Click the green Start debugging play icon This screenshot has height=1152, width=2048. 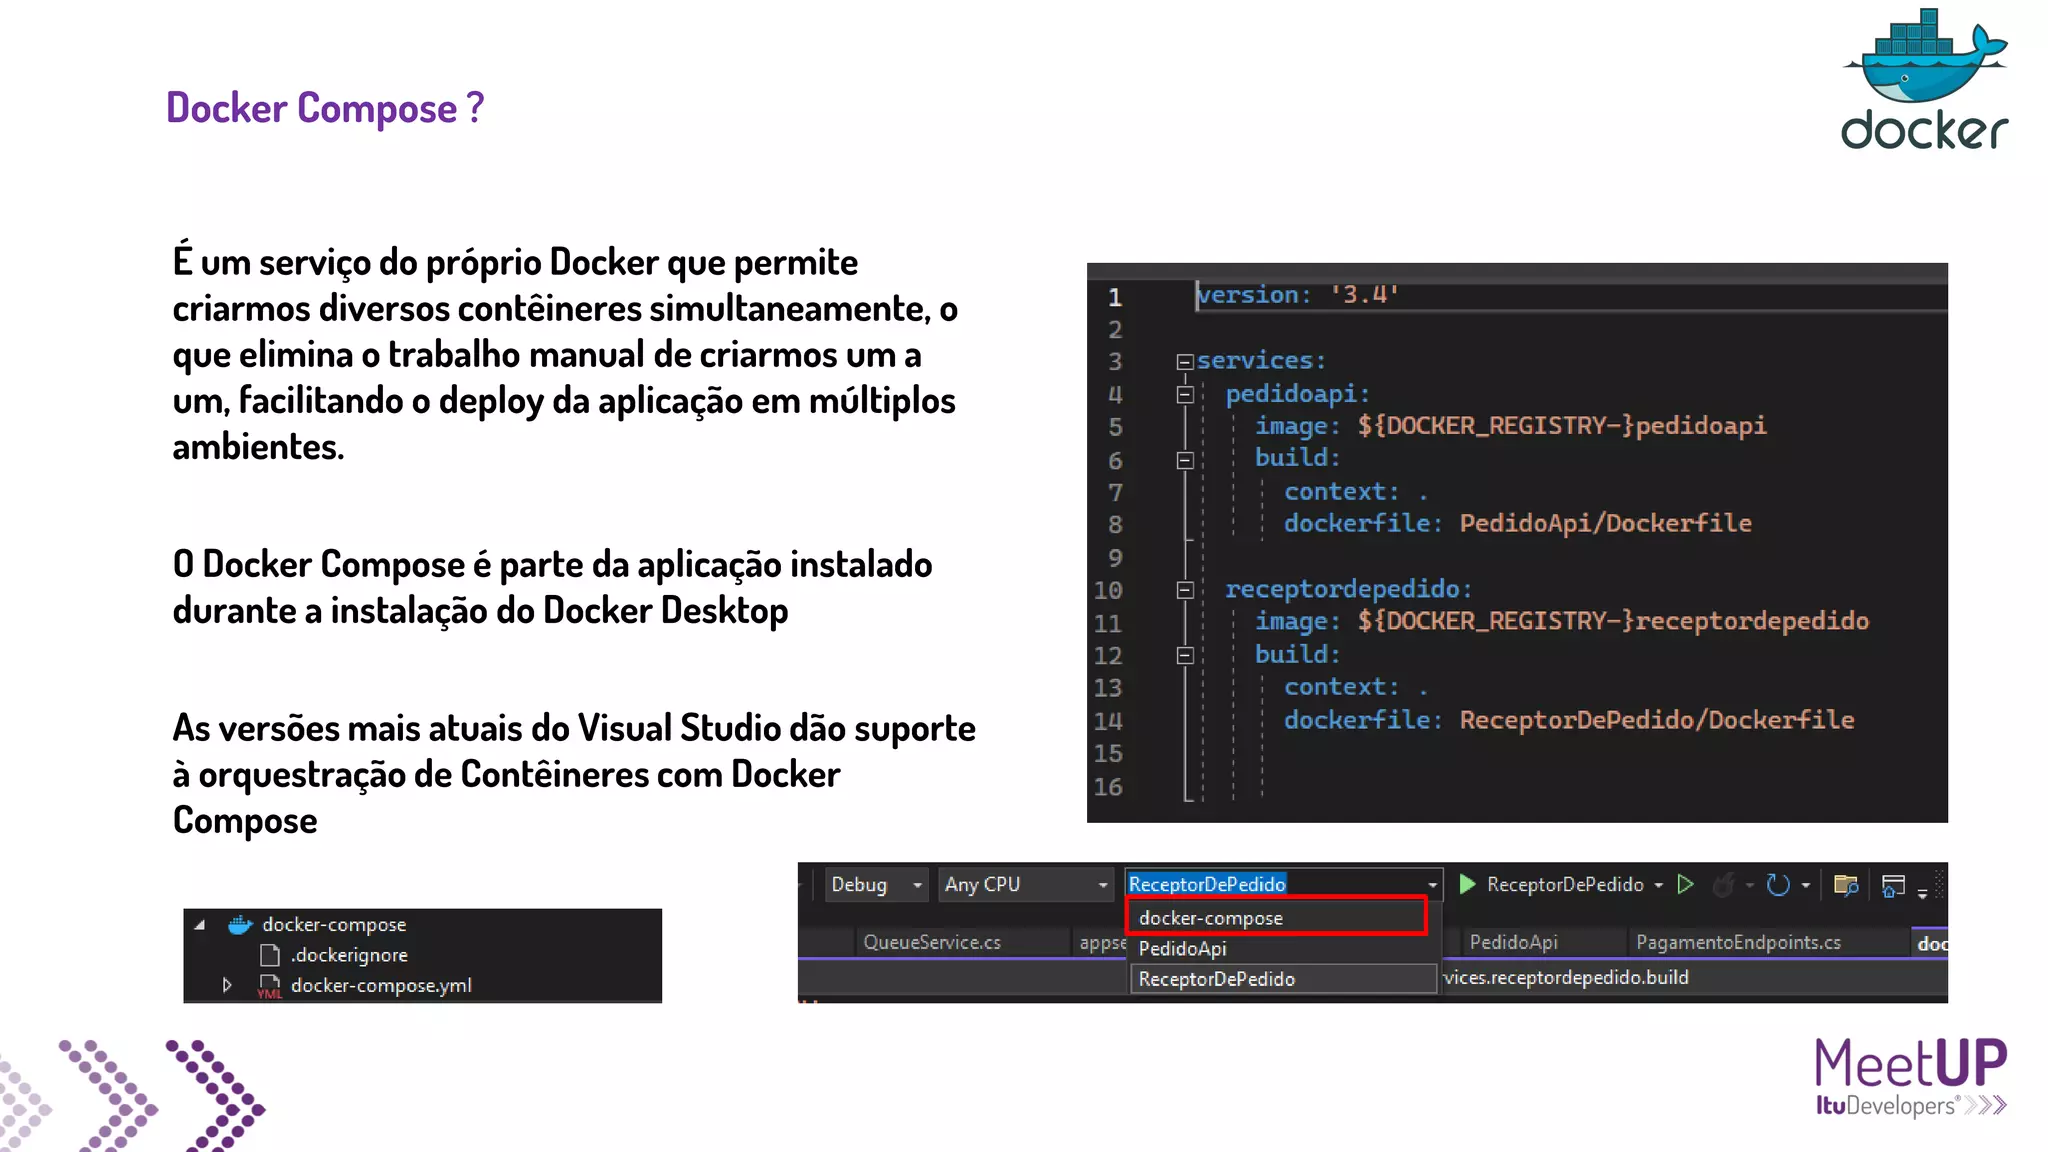[x=1467, y=884]
